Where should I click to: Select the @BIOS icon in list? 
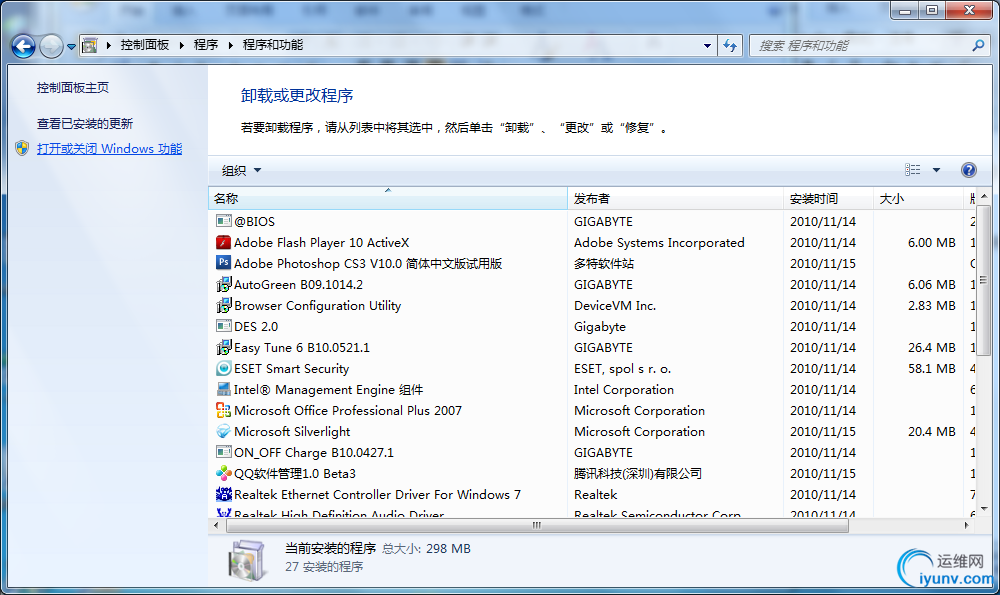[224, 221]
